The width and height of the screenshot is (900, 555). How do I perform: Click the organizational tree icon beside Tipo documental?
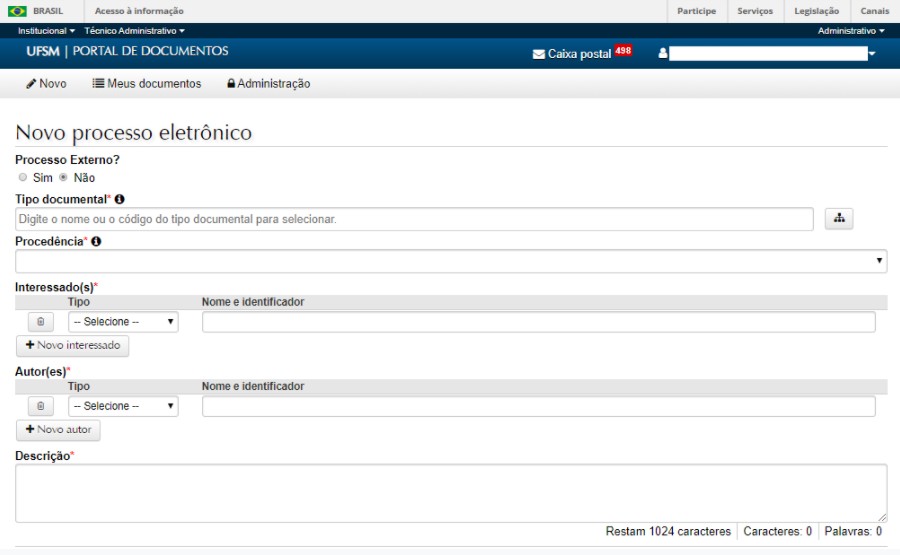click(x=838, y=219)
